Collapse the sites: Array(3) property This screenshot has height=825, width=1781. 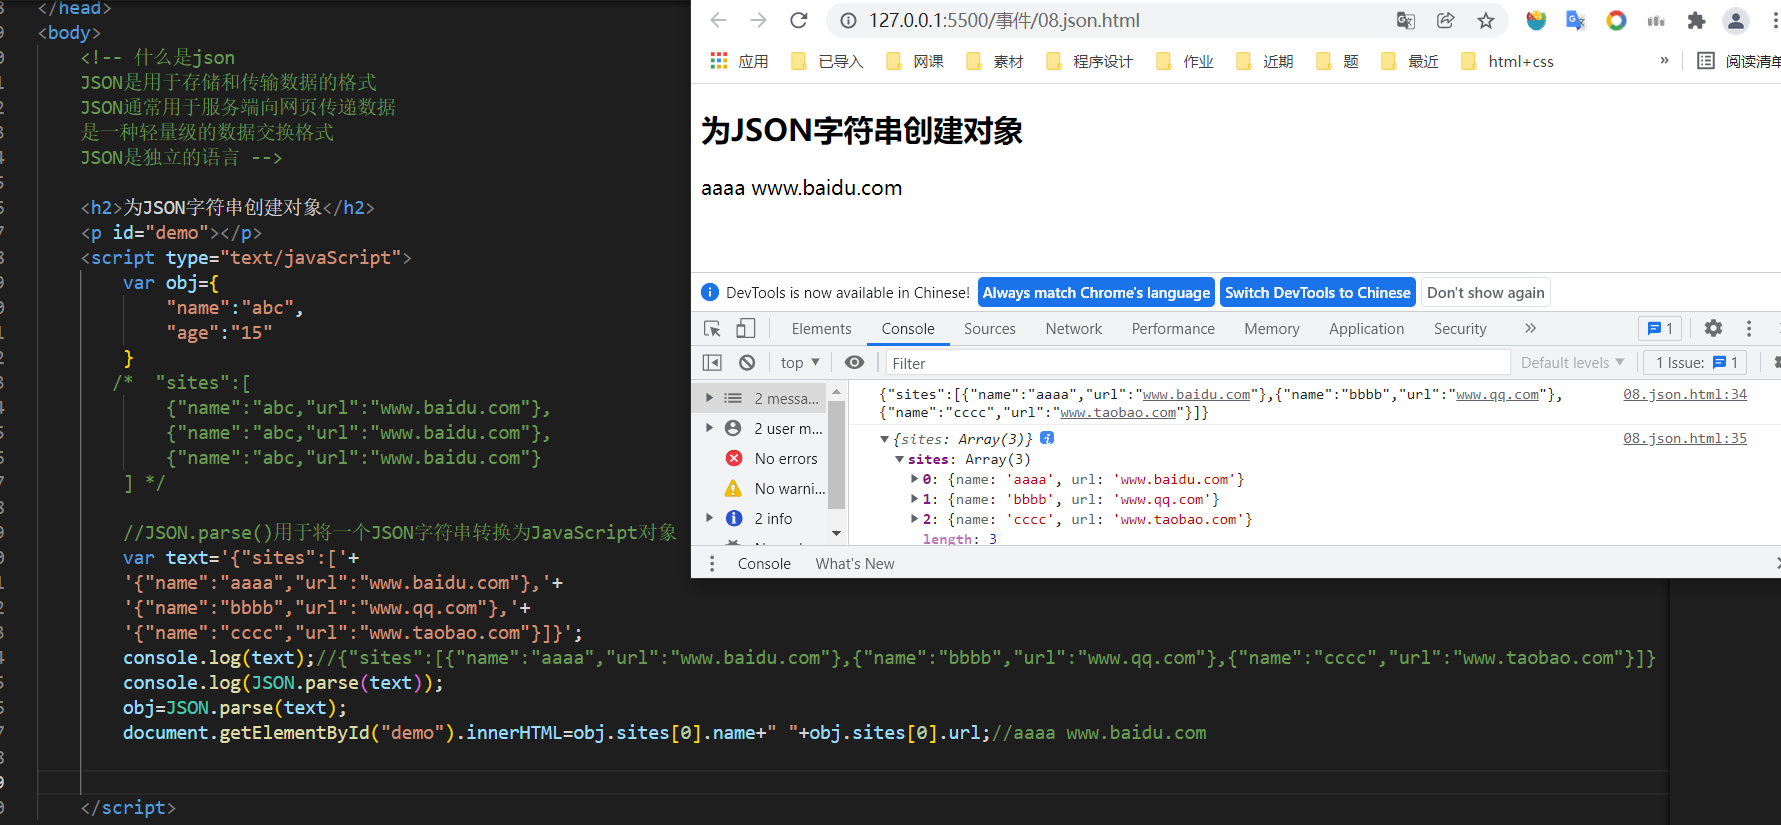(899, 459)
